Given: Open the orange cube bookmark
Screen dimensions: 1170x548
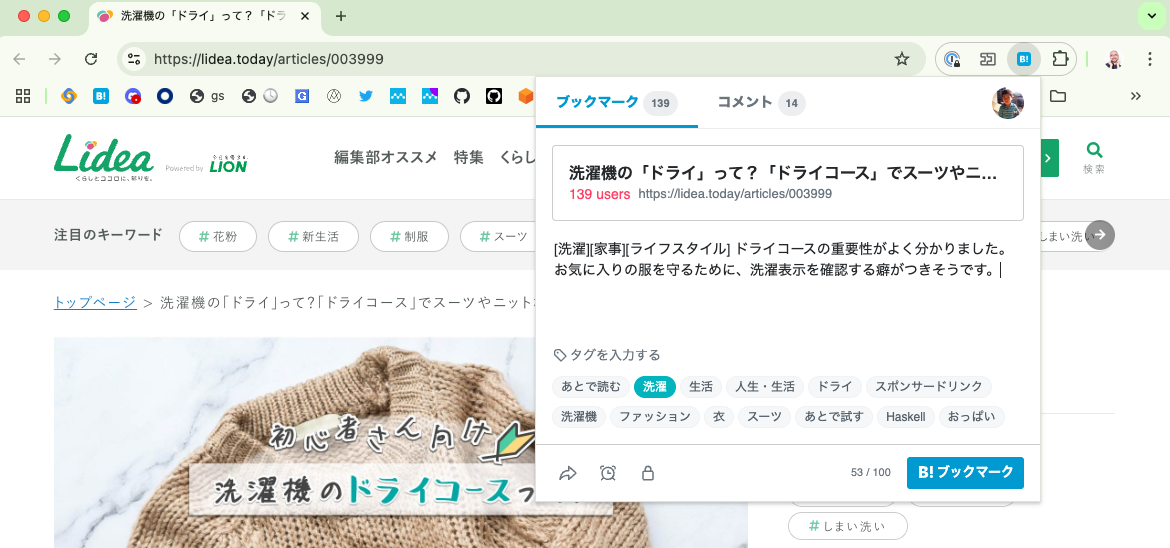Looking at the screenshot, I should point(526,96).
